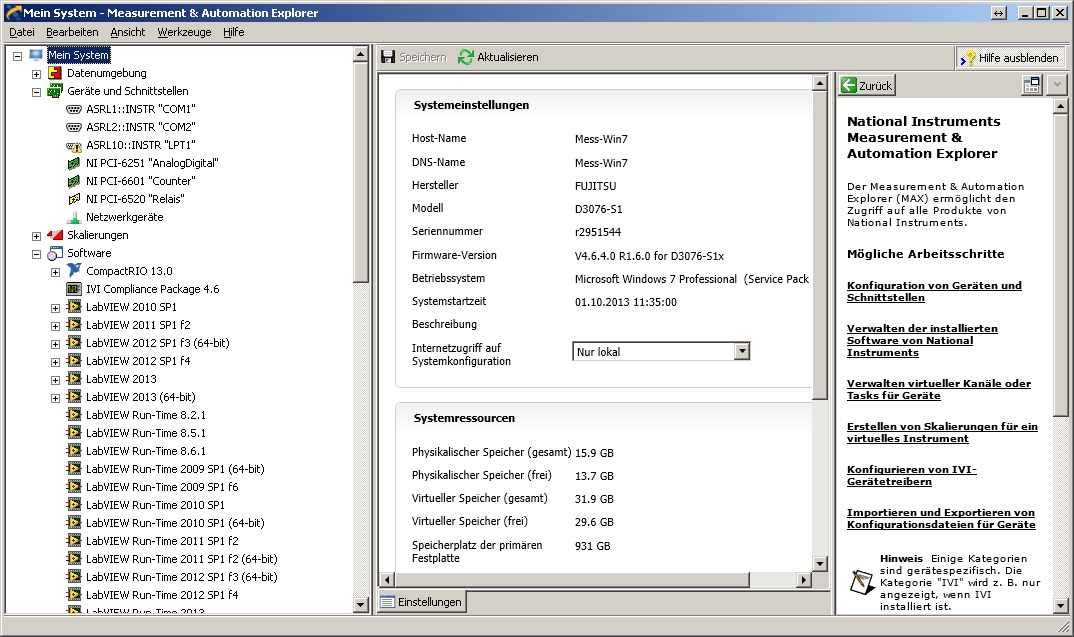The image size is (1074, 637).
Task: Click the LabVIEW Run-Time 2012 SP1 f4 icon
Action: (x=74, y=595)
